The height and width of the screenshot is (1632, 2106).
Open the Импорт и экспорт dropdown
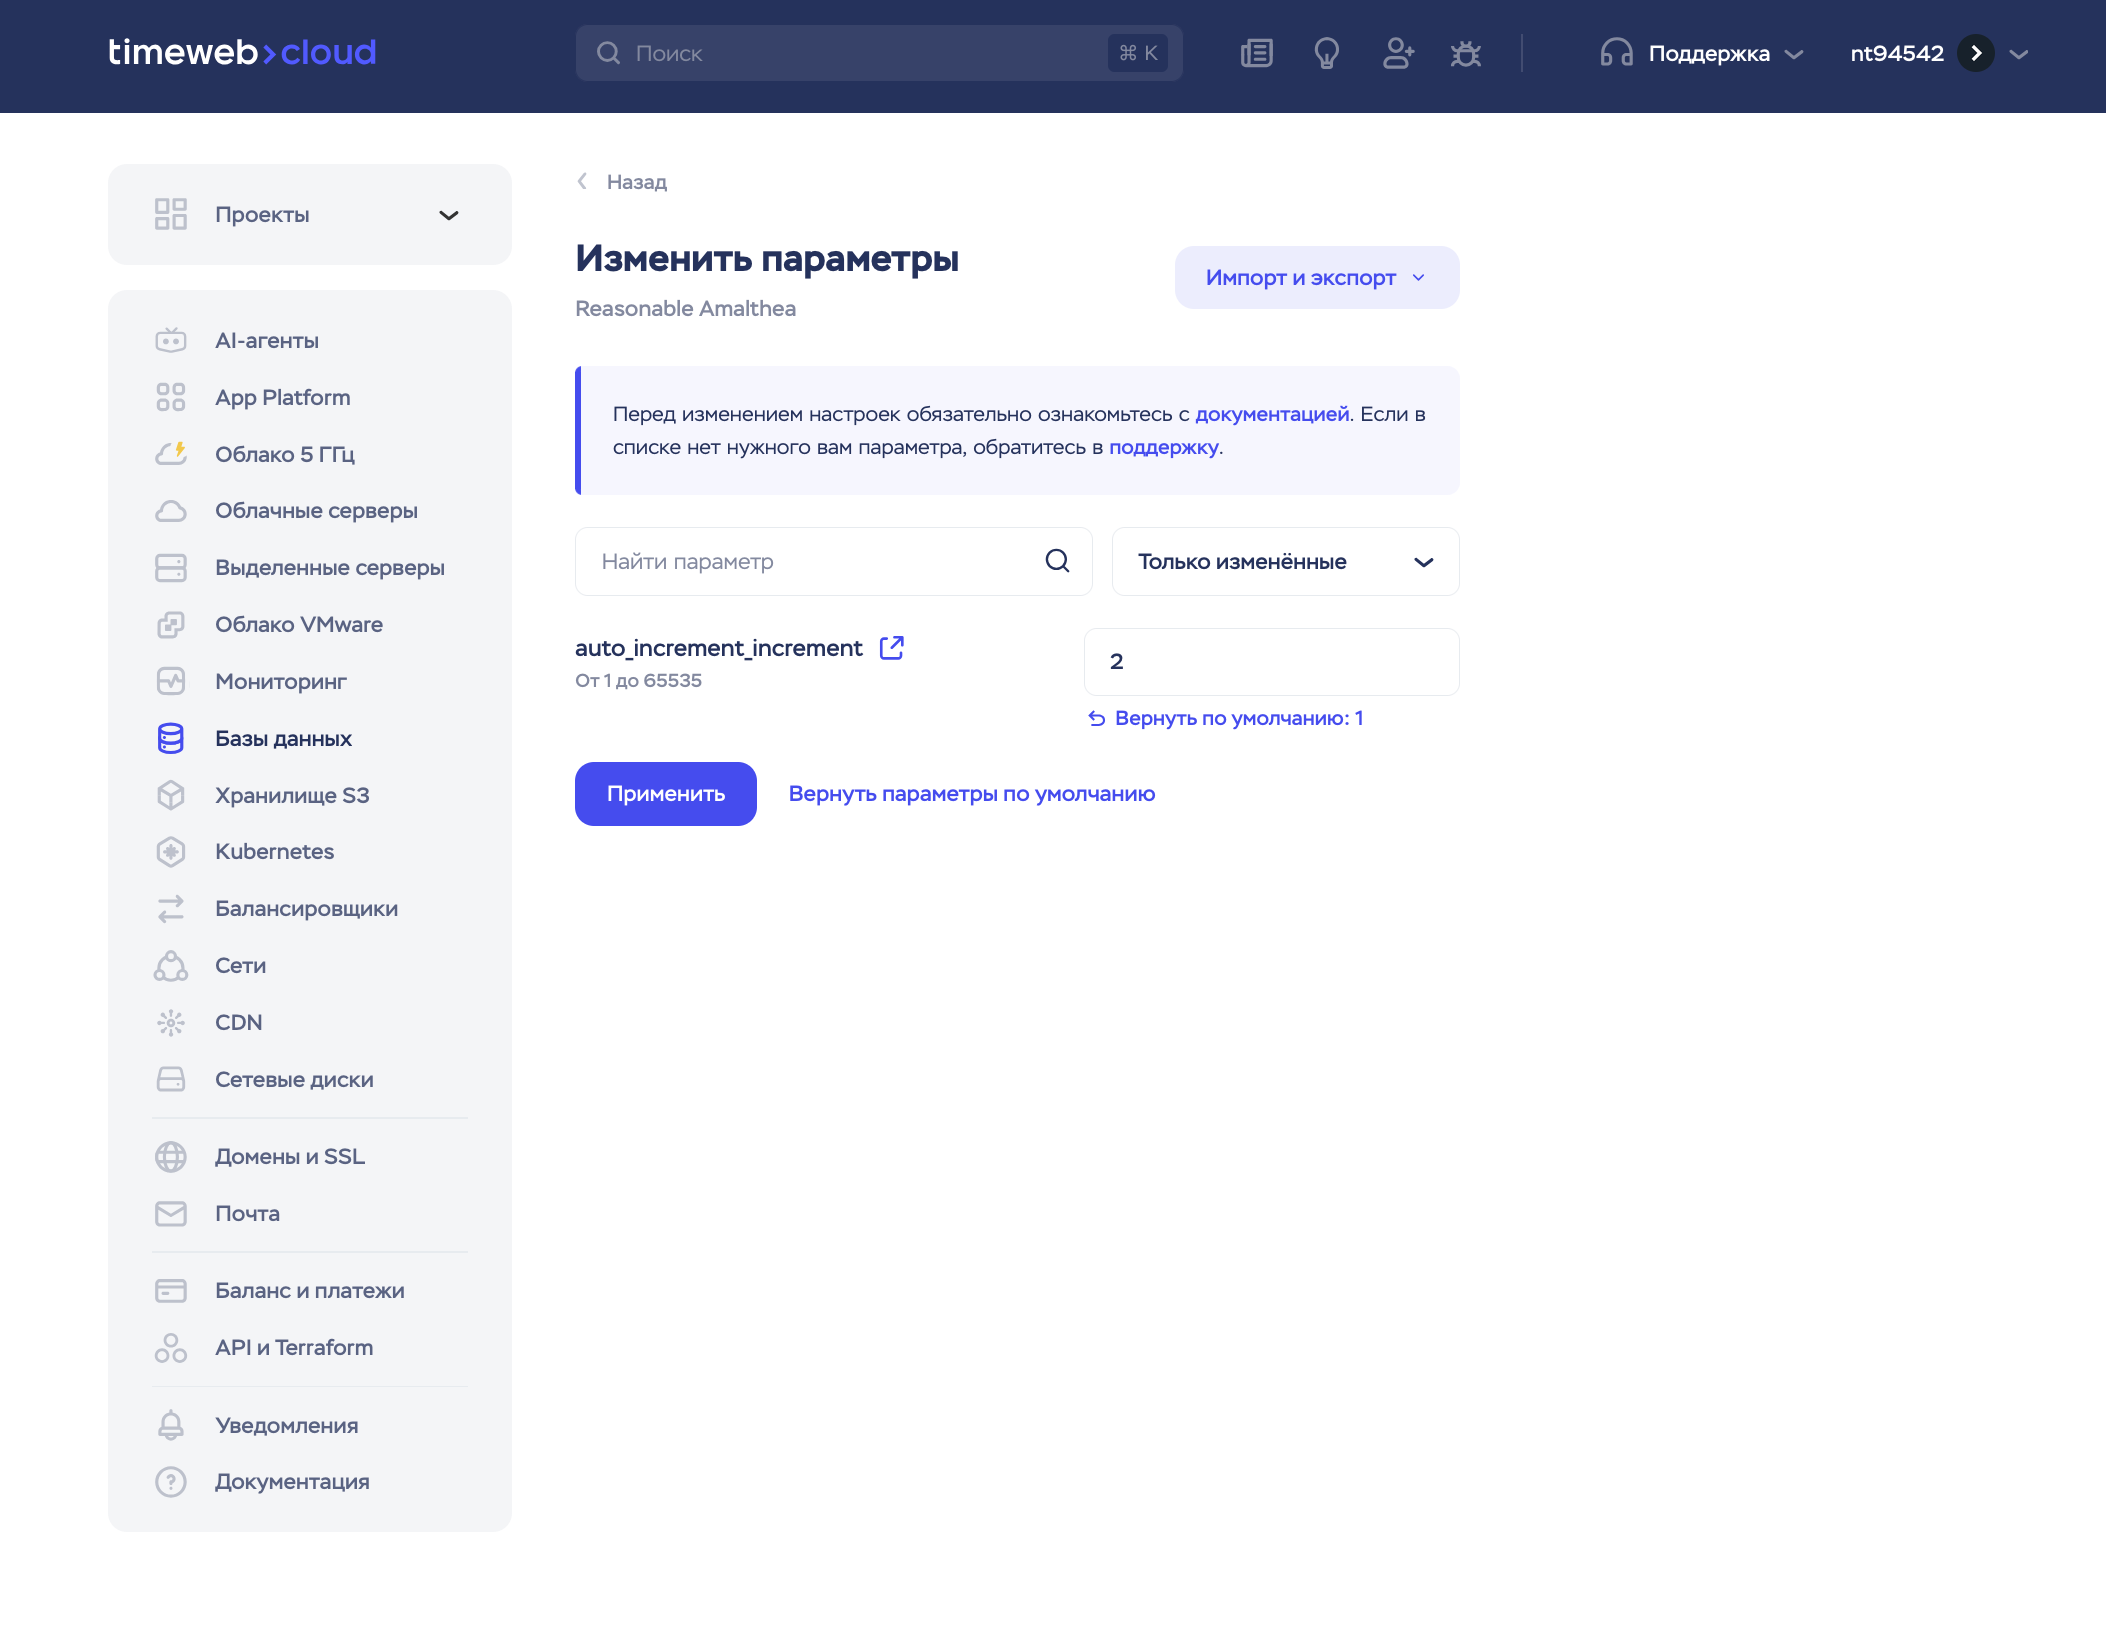tap(1317, 278)
